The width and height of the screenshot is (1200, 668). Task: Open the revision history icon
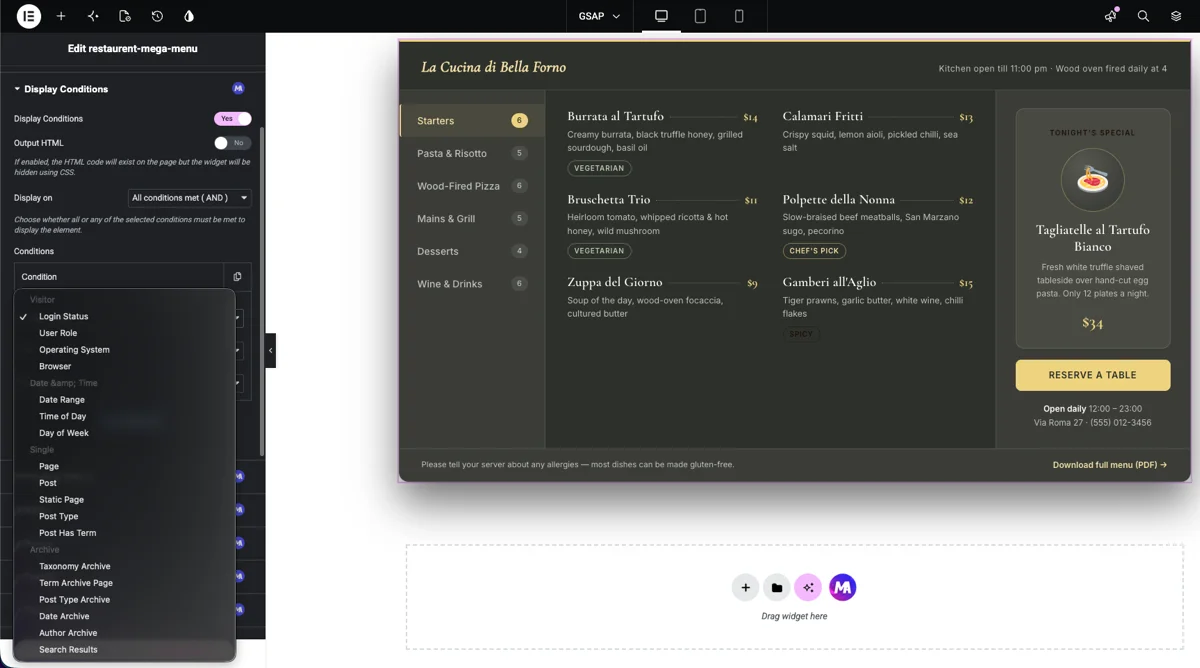157,16
